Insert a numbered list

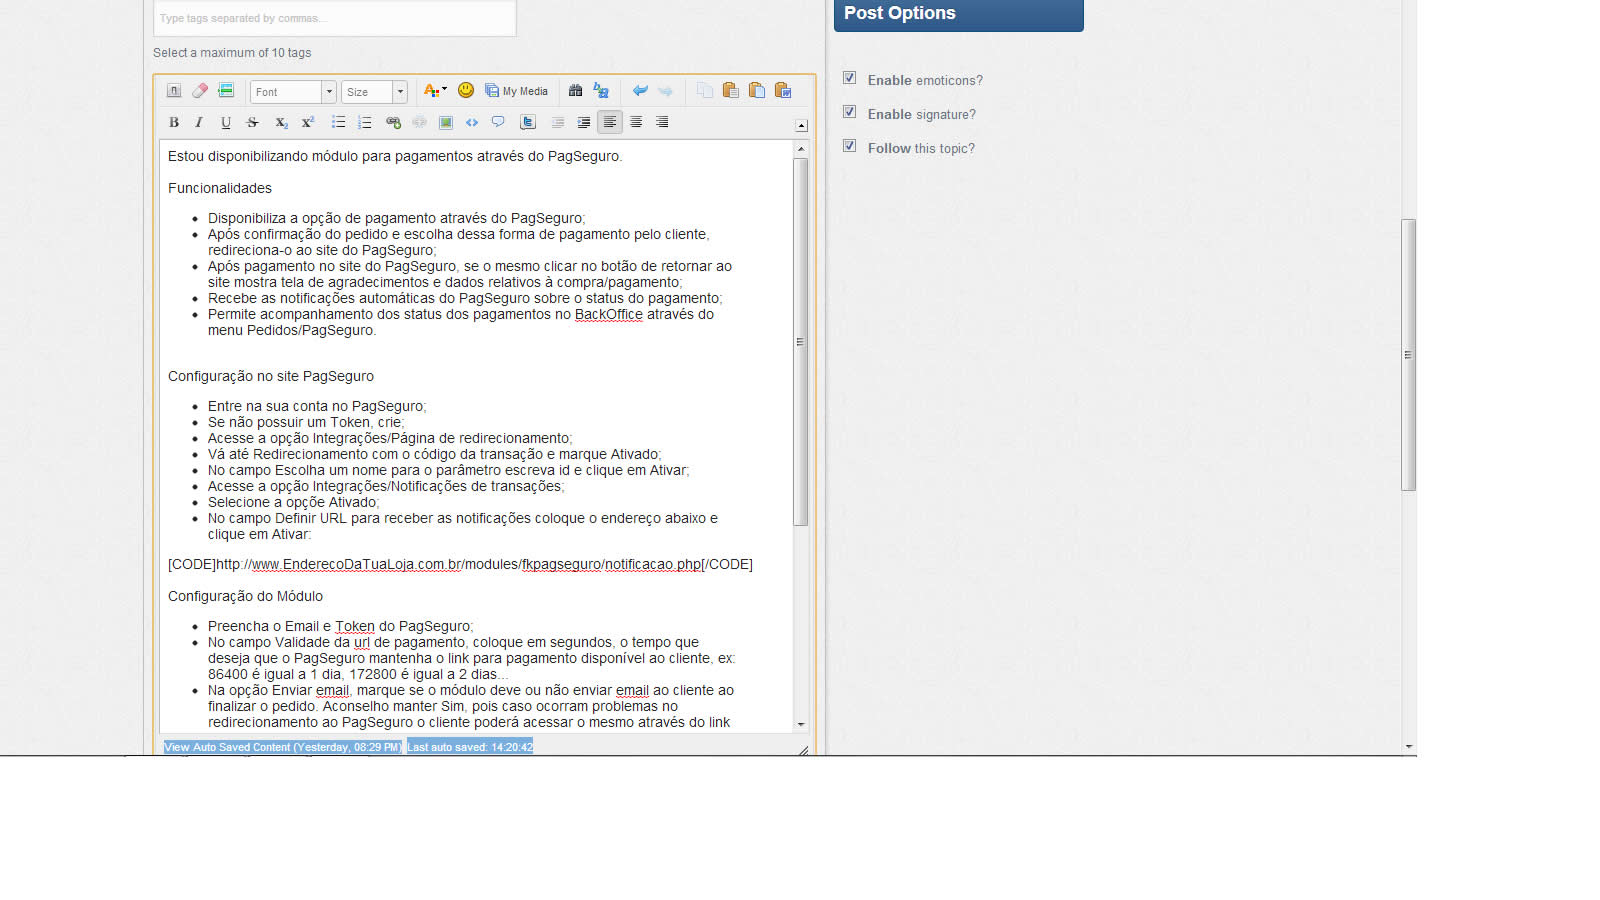tap(365, 122)
